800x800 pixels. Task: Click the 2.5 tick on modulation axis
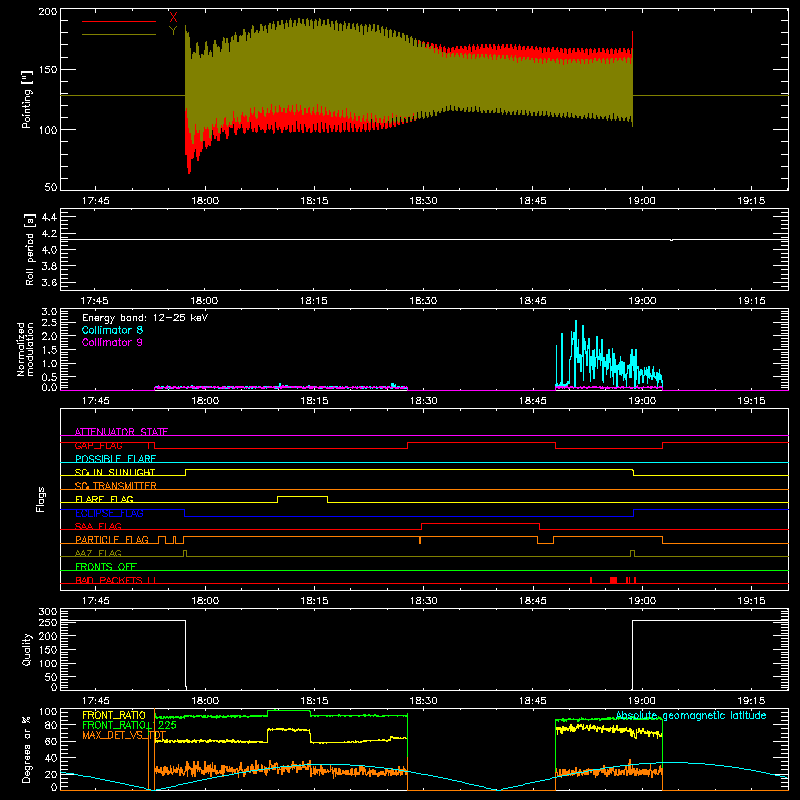click(x=49, y=323)
